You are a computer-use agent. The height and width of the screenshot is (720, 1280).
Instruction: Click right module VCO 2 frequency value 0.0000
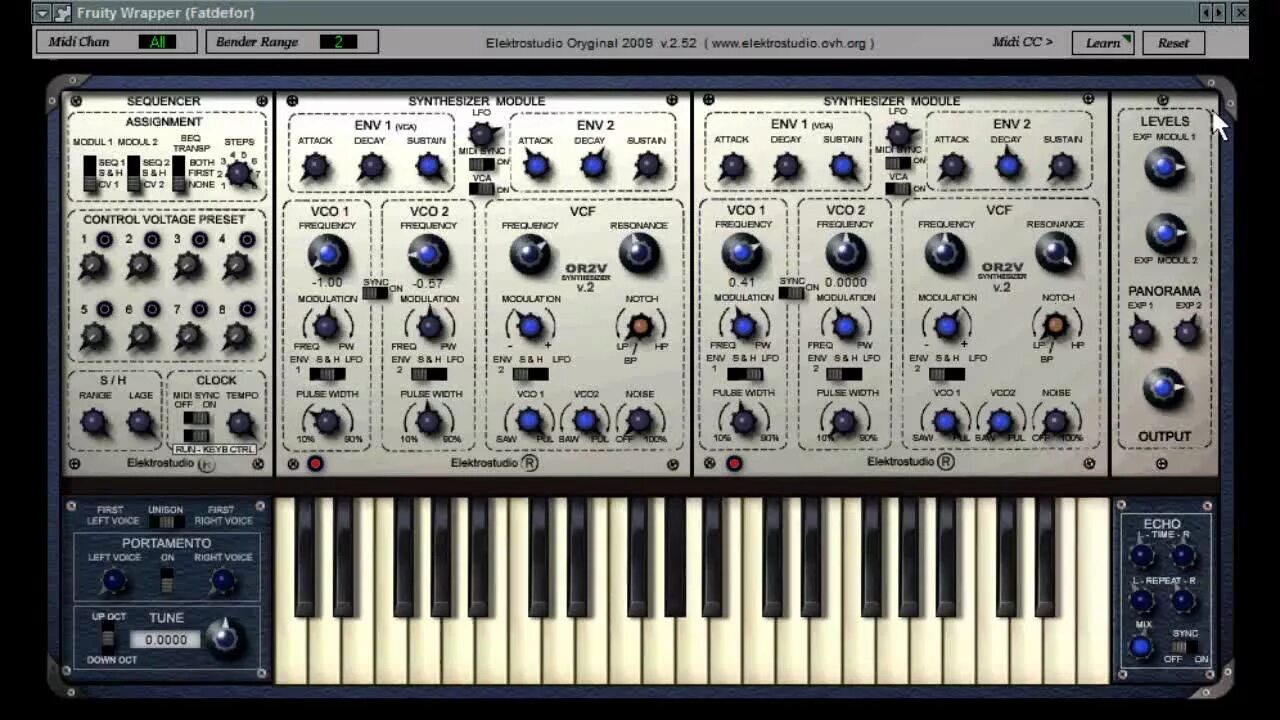845,282
